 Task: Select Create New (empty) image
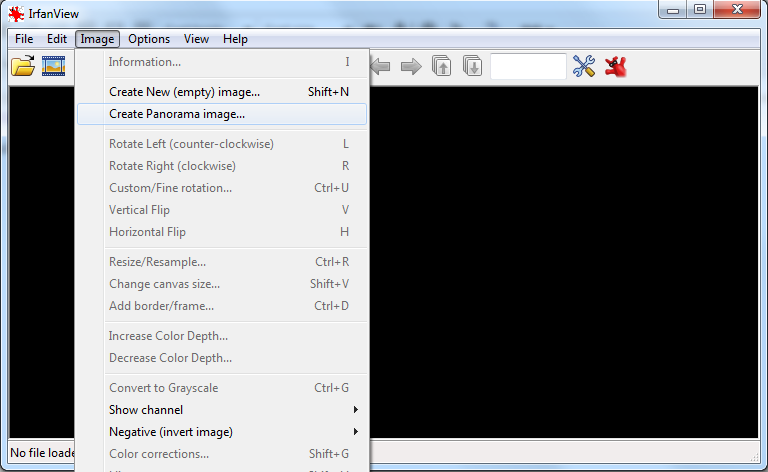(184, 92)
